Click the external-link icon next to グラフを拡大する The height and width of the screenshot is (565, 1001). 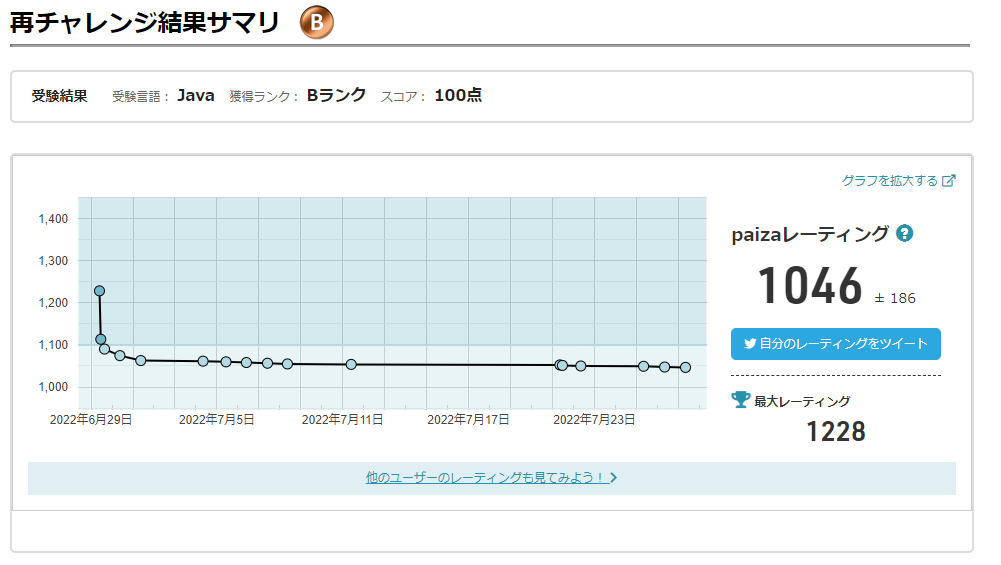tap(949, 181)
